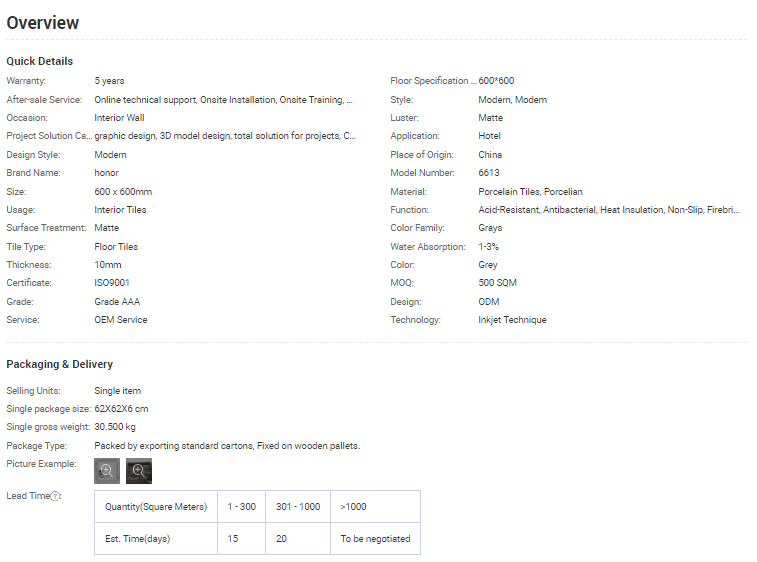Click the 'To be negotiated' cell
The height and width of the screenshot is (562, 757).
[x=375, y=539]
